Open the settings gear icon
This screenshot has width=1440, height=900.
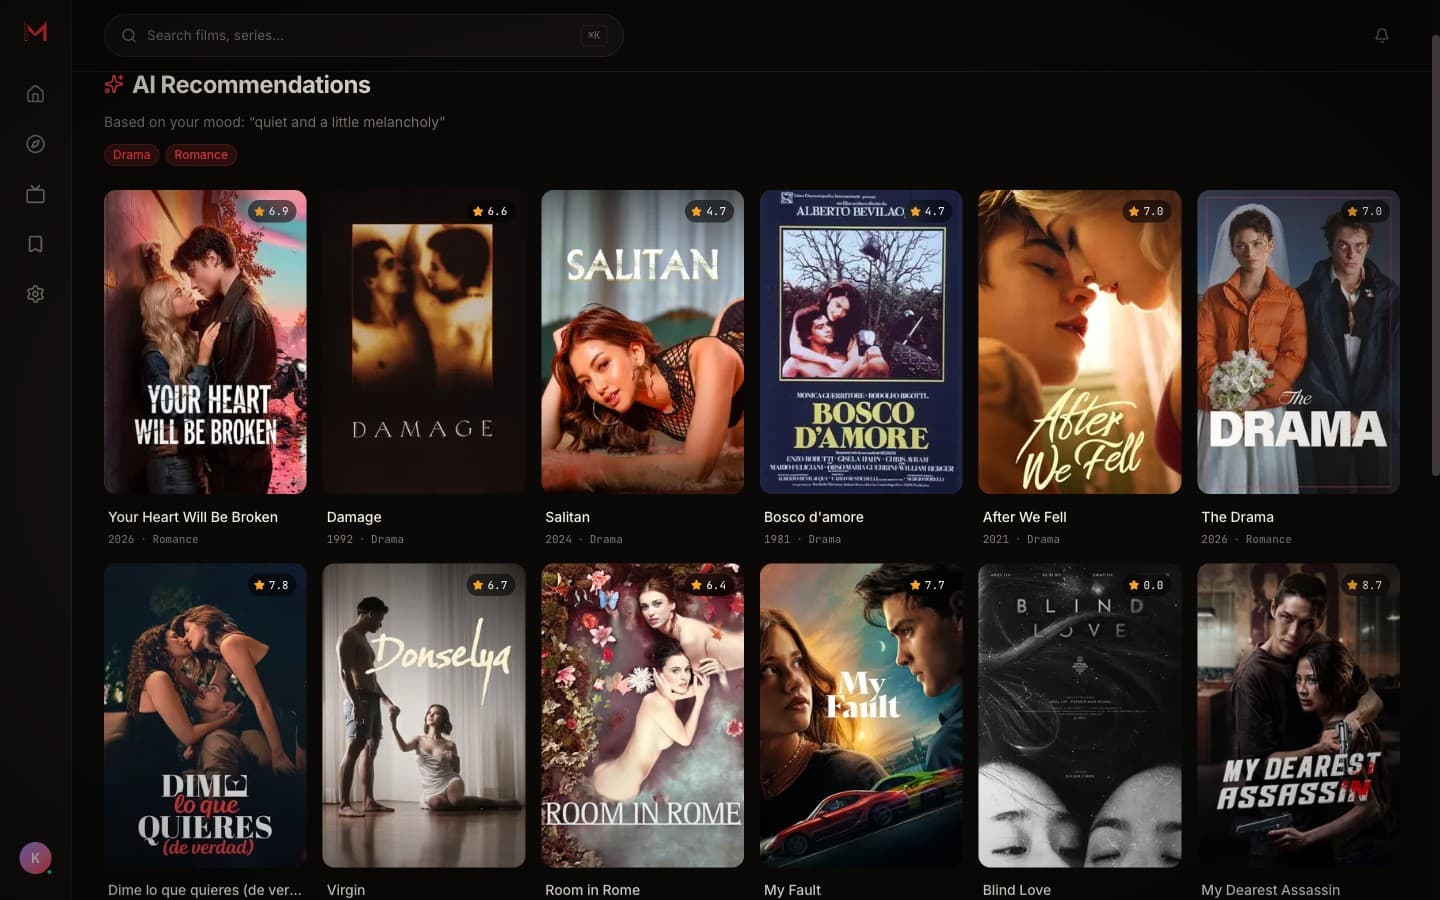tap(35, 294)
